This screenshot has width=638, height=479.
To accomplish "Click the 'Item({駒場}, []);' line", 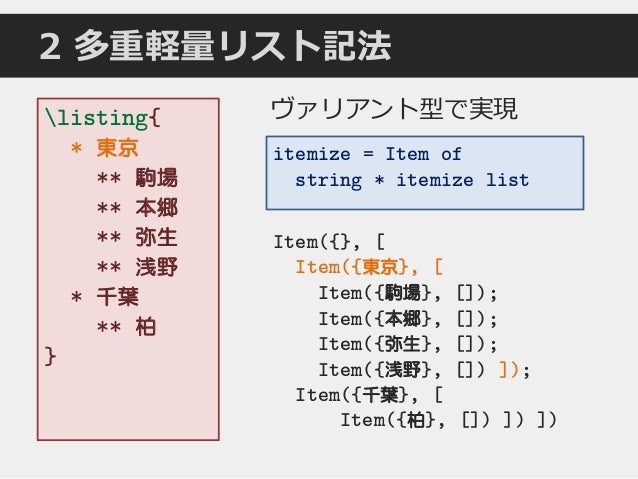I will (408, 293).
